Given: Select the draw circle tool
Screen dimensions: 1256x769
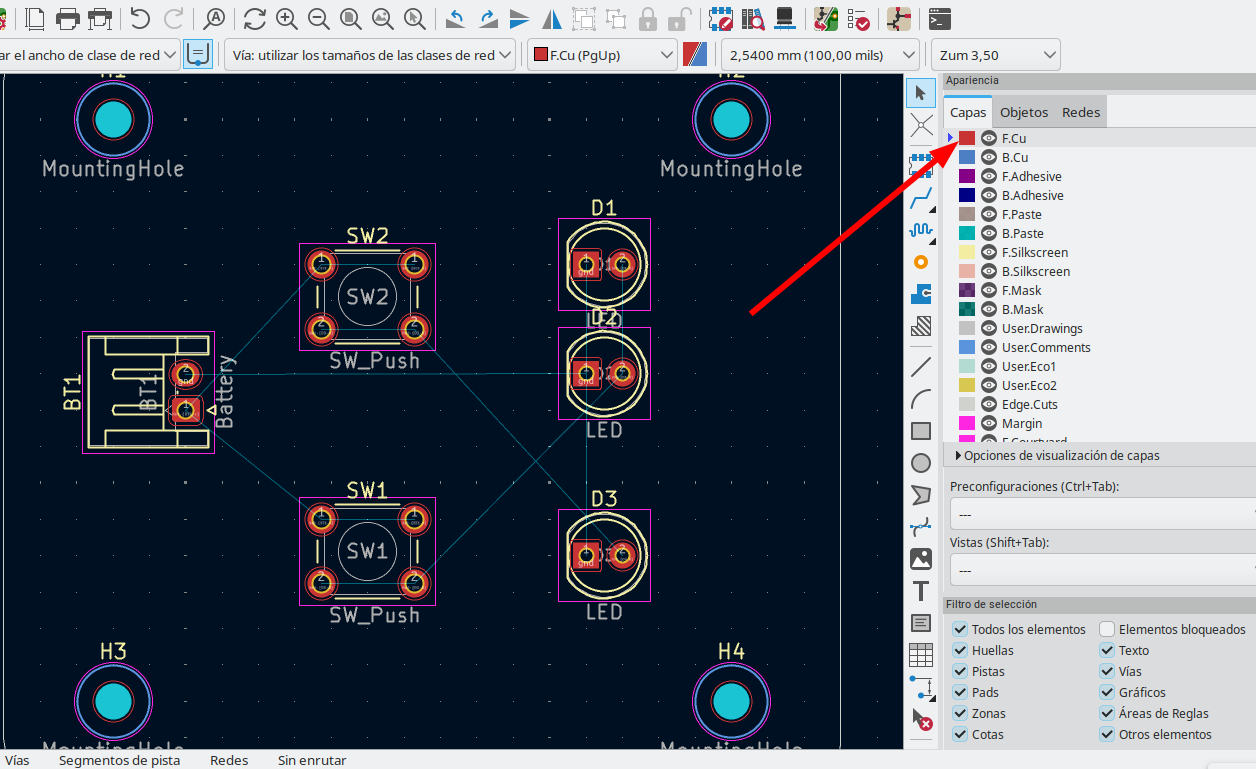Looking at the screenshot, I should coord(921,463).
